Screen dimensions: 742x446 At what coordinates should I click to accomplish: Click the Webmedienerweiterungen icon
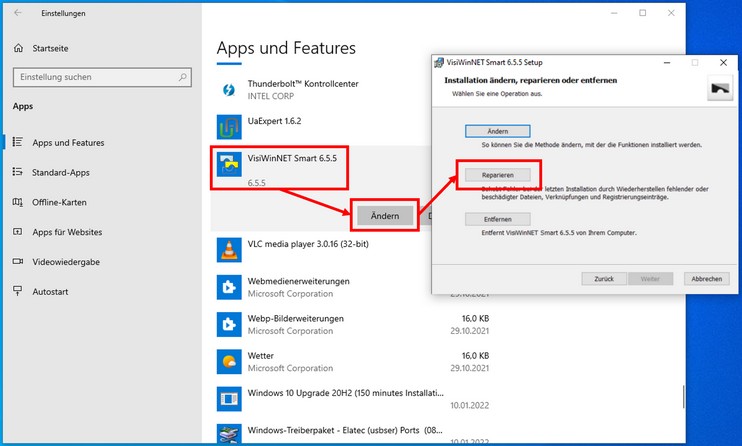click(x=230, y=287)
